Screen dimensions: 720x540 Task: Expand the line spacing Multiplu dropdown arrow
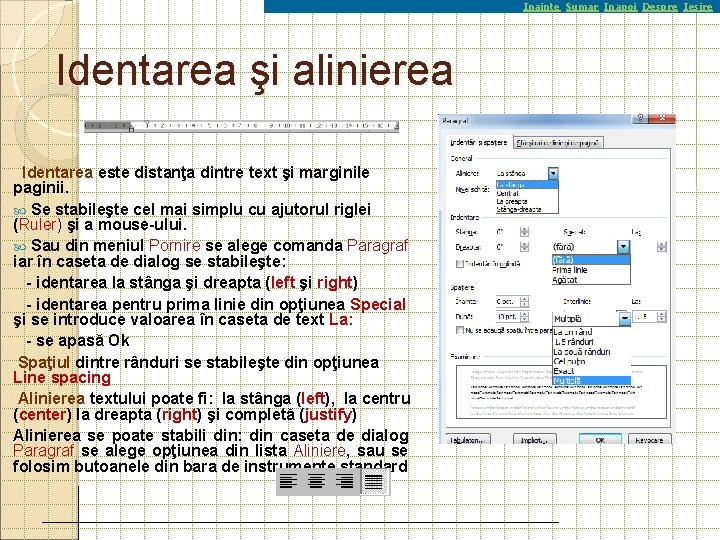pyautogui.click(x=624, y=318)
